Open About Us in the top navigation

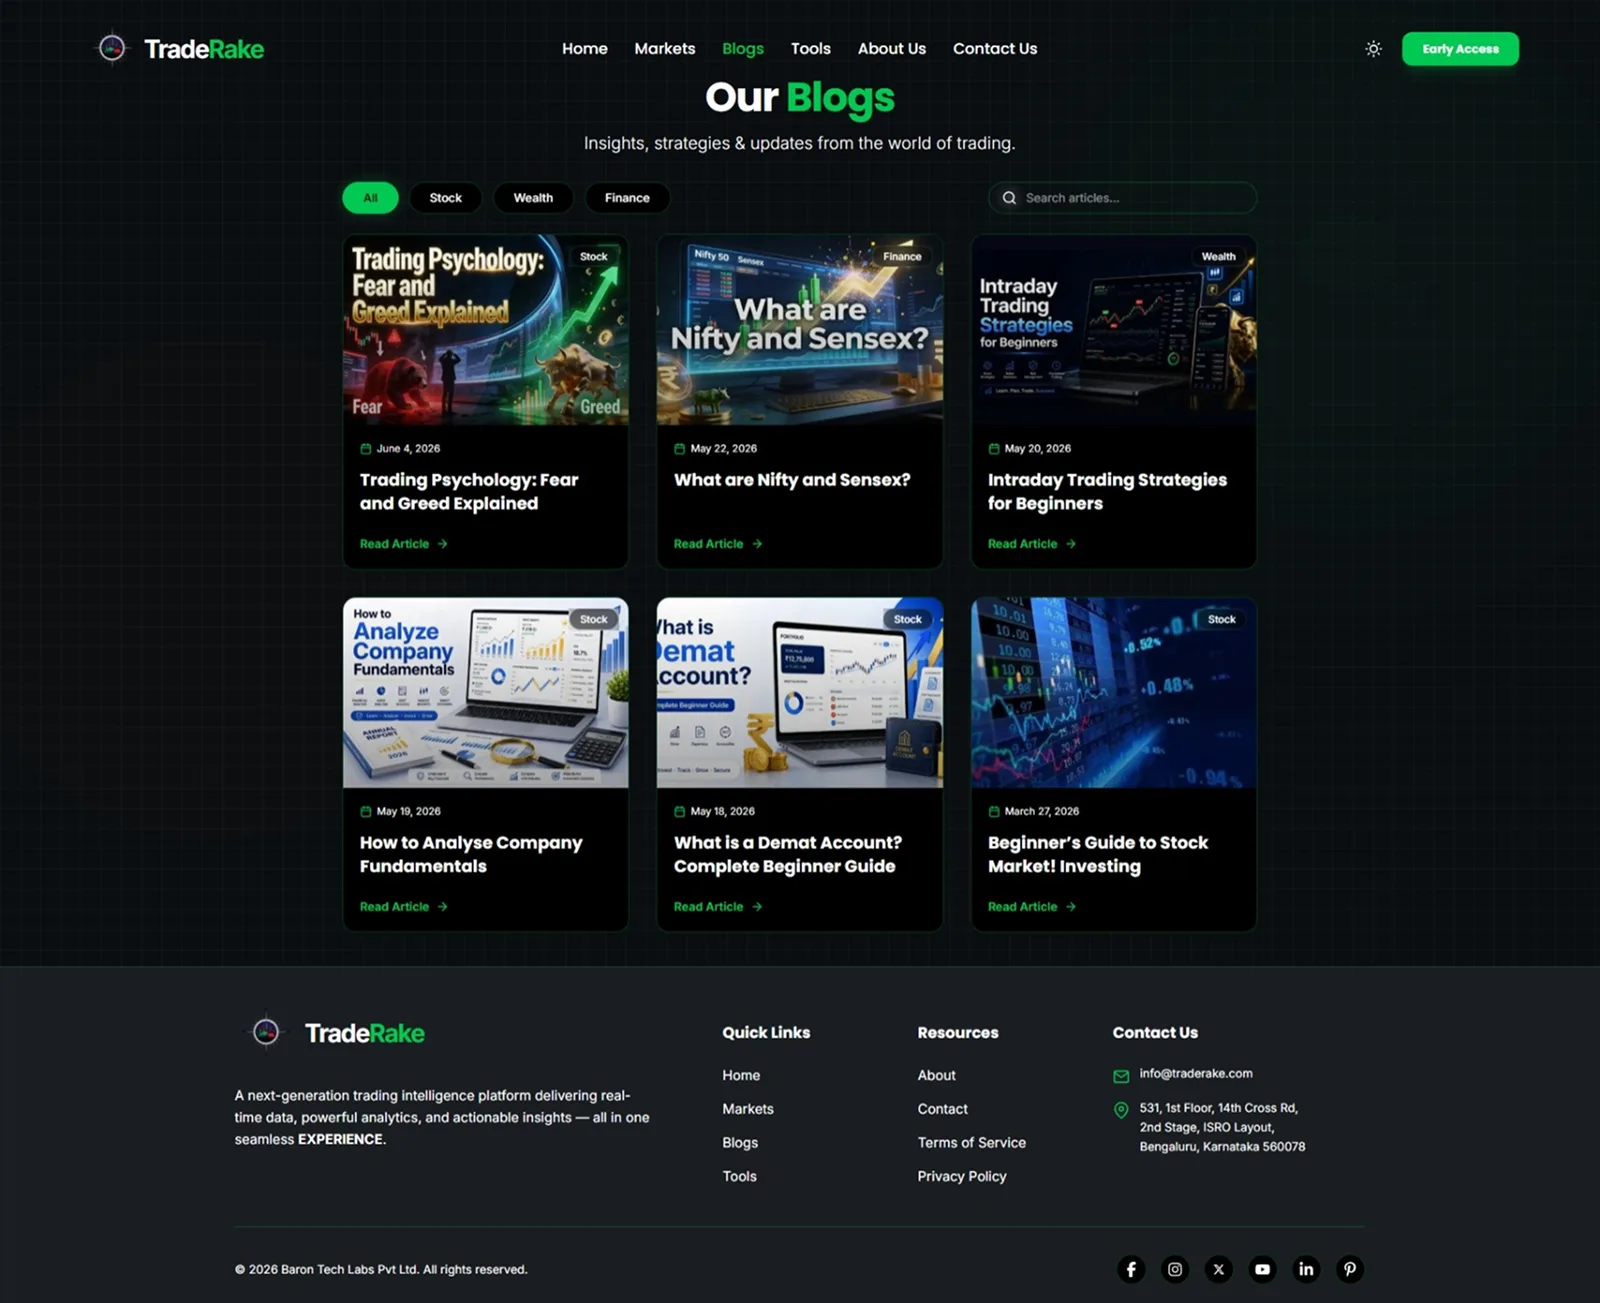pyautogui.click(x=892, y=49)
